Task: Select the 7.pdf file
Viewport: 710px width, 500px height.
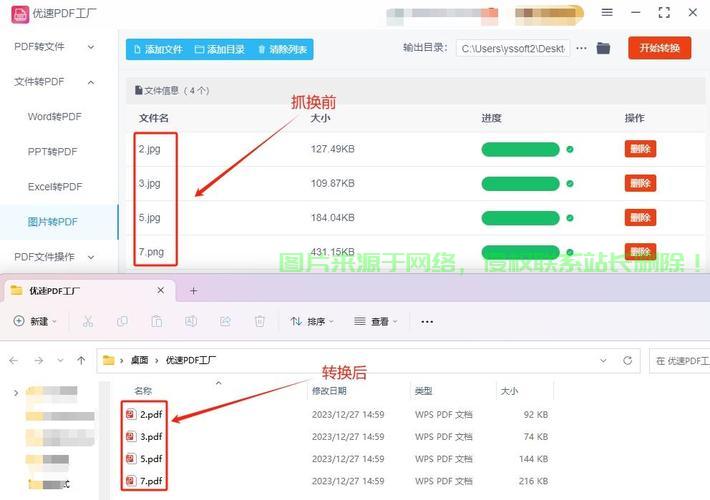Action: coord(145,481)
